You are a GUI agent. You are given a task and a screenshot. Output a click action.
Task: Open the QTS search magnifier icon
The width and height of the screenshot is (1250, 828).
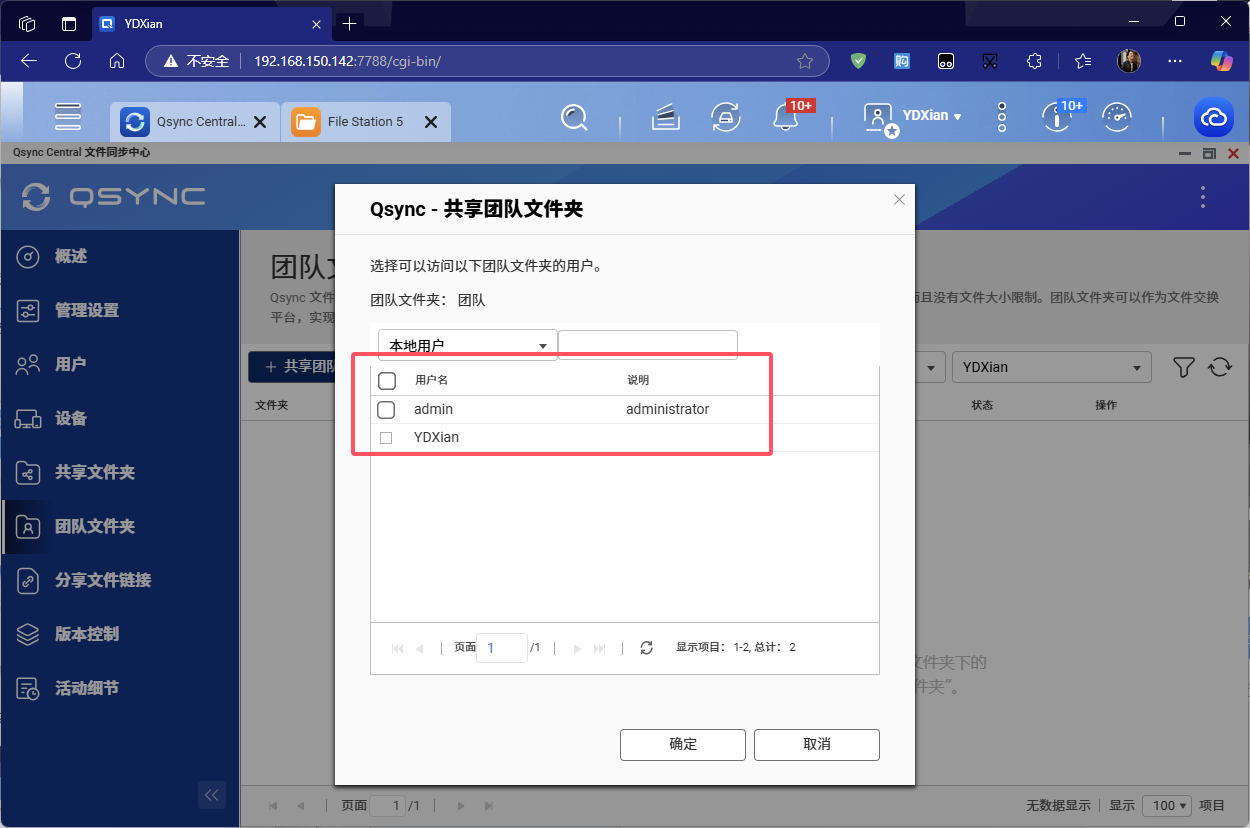[x=574, y=118]
